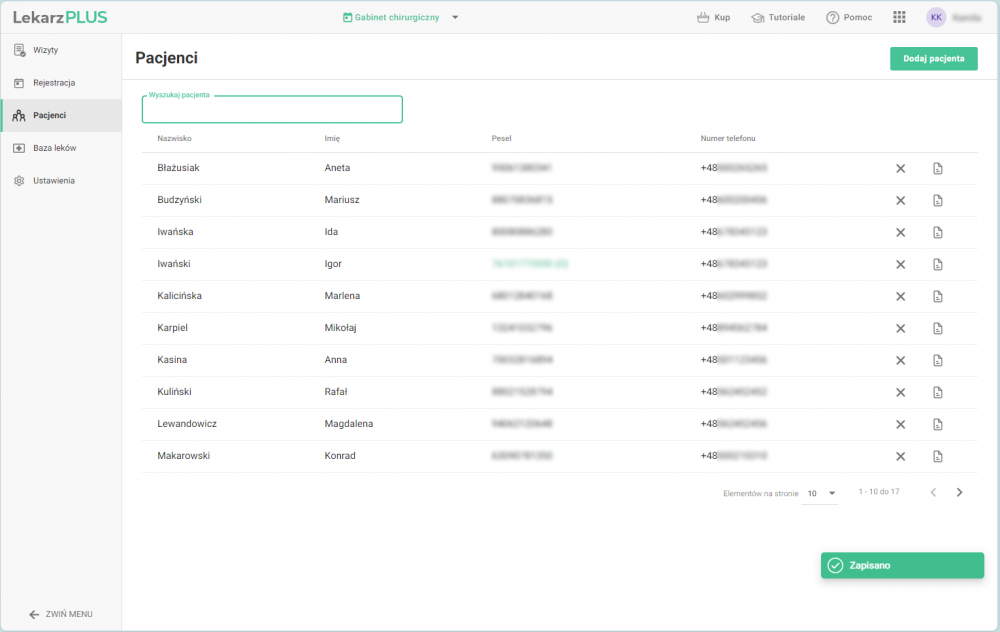
Task: Open the apps grid icon
Action: 899,17
